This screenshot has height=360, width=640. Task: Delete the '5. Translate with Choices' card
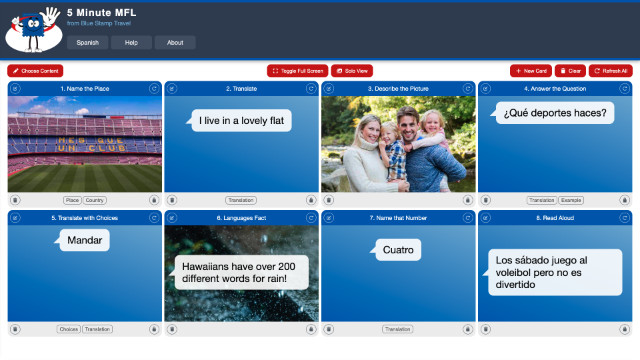pos(15,329)
